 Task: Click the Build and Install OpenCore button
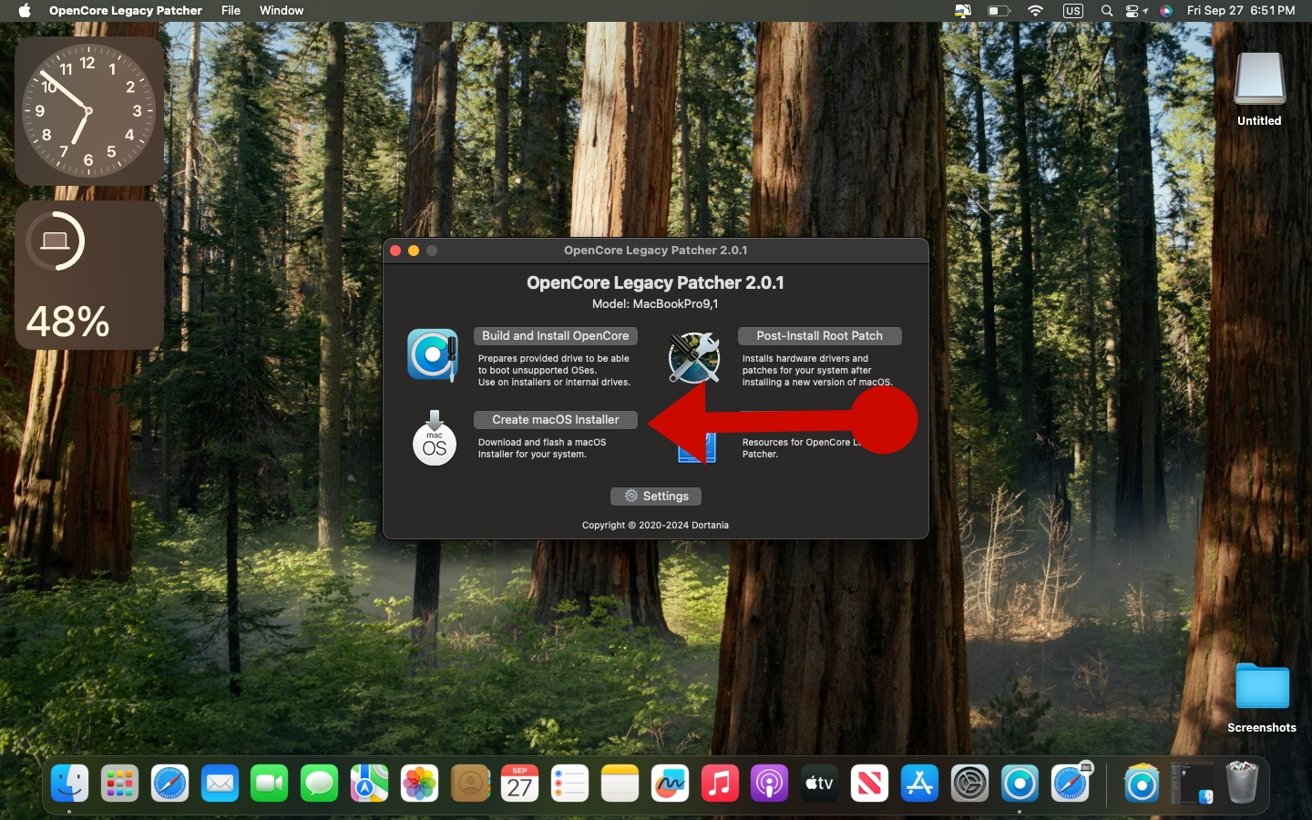[x=555, y=336]
